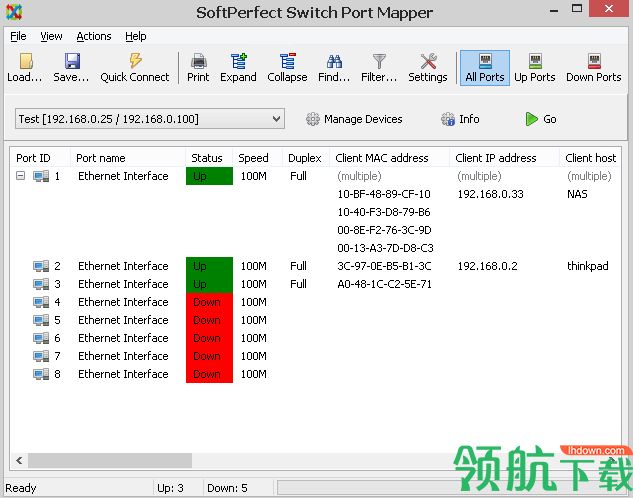Screen dimensions: 633x498
Task: Collapse all rows with Collapse button
Action: point(287,67)
